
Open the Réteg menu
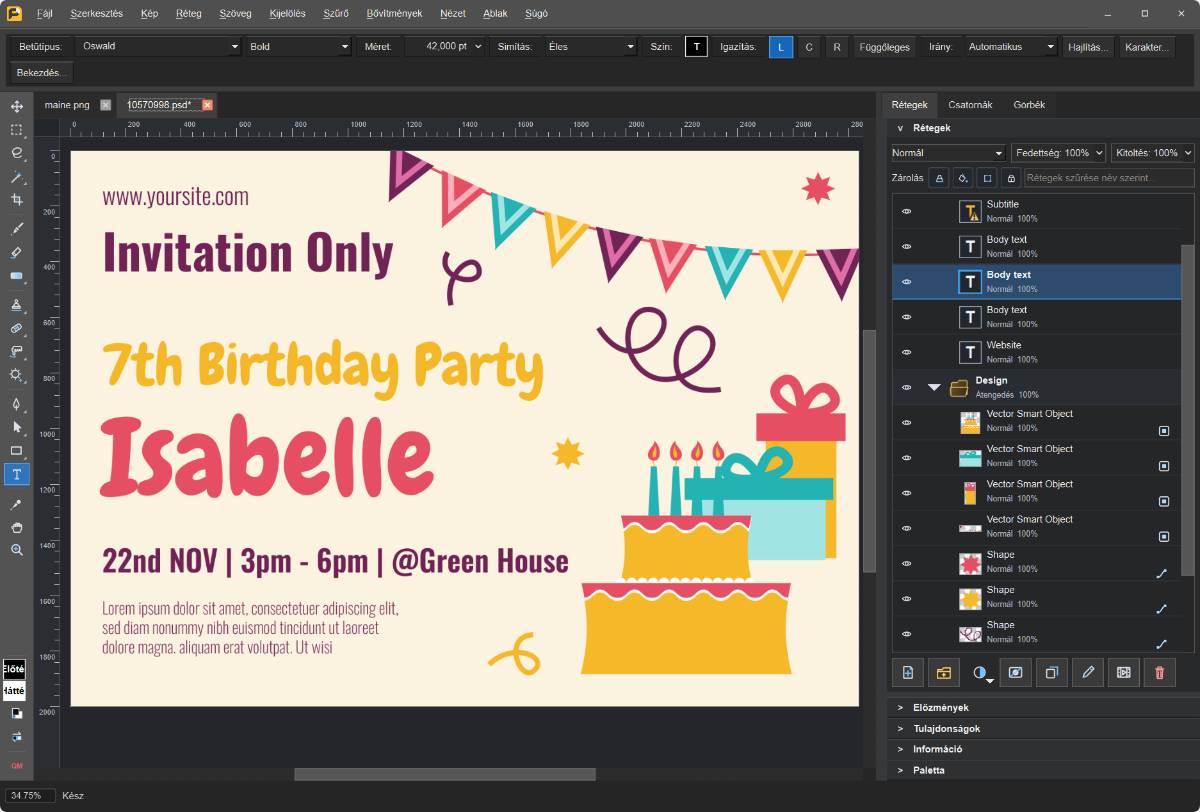(x=188, y=14)
